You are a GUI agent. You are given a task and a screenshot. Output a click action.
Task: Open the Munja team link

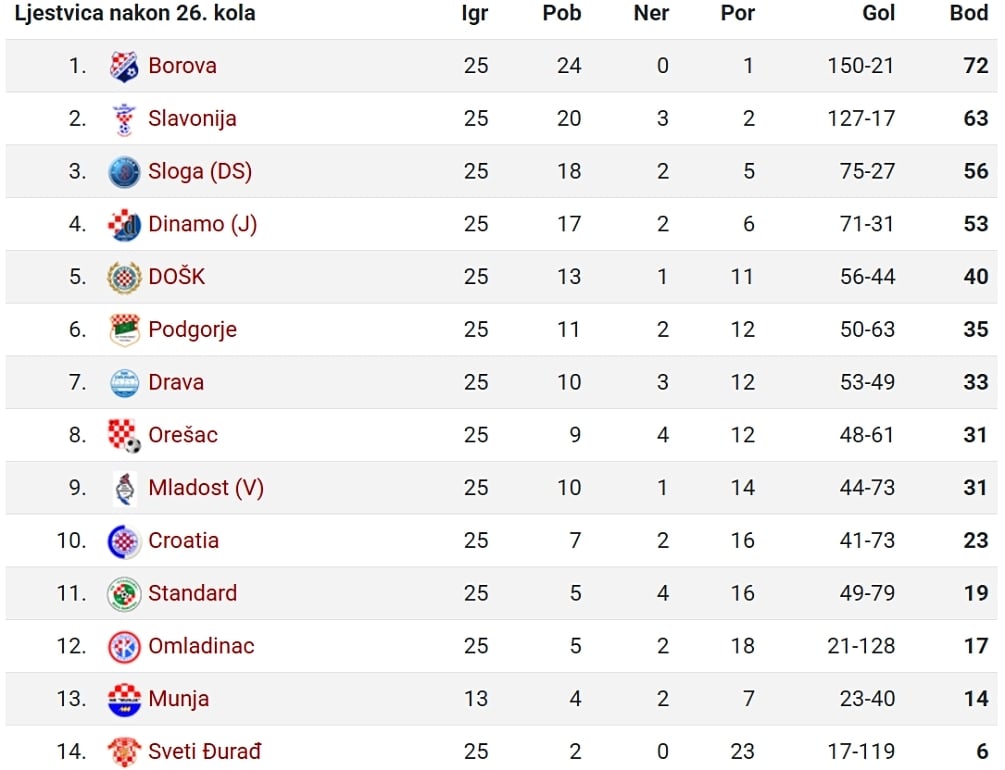pyautogui.click(x=178, y=699)
